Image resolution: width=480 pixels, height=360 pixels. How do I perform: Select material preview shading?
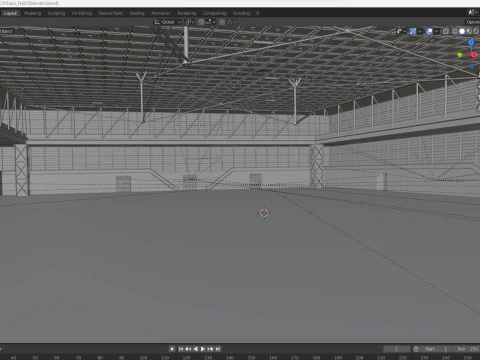[469, 31]
